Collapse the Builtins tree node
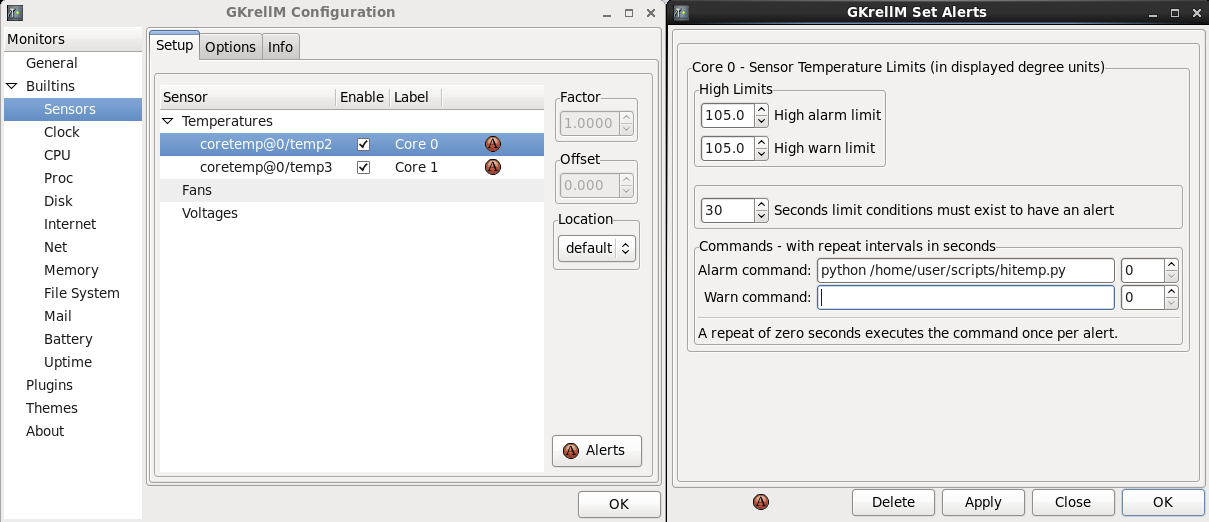1209x522 pixels. [12, 86]
